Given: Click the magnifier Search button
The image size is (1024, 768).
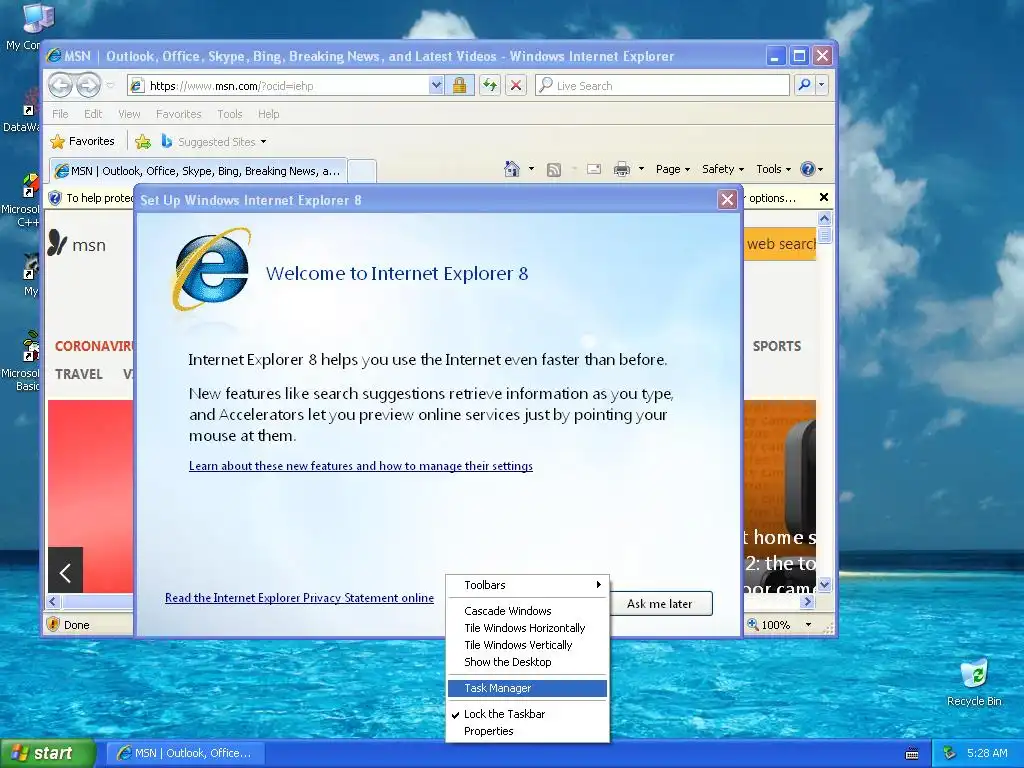Looking at the screenshot, I should pos(805,85).
